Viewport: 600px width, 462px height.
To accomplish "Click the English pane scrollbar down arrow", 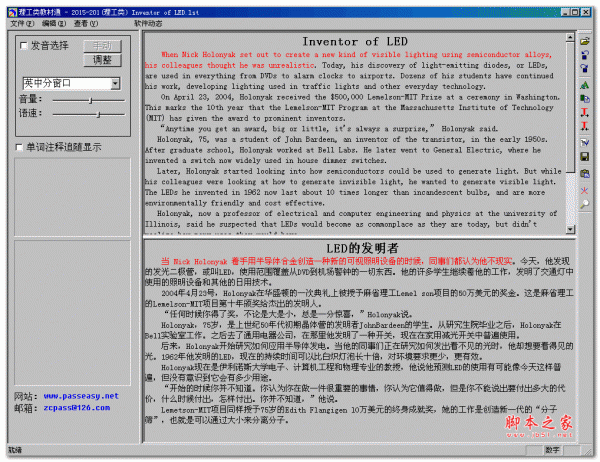I will pos(570,229).
